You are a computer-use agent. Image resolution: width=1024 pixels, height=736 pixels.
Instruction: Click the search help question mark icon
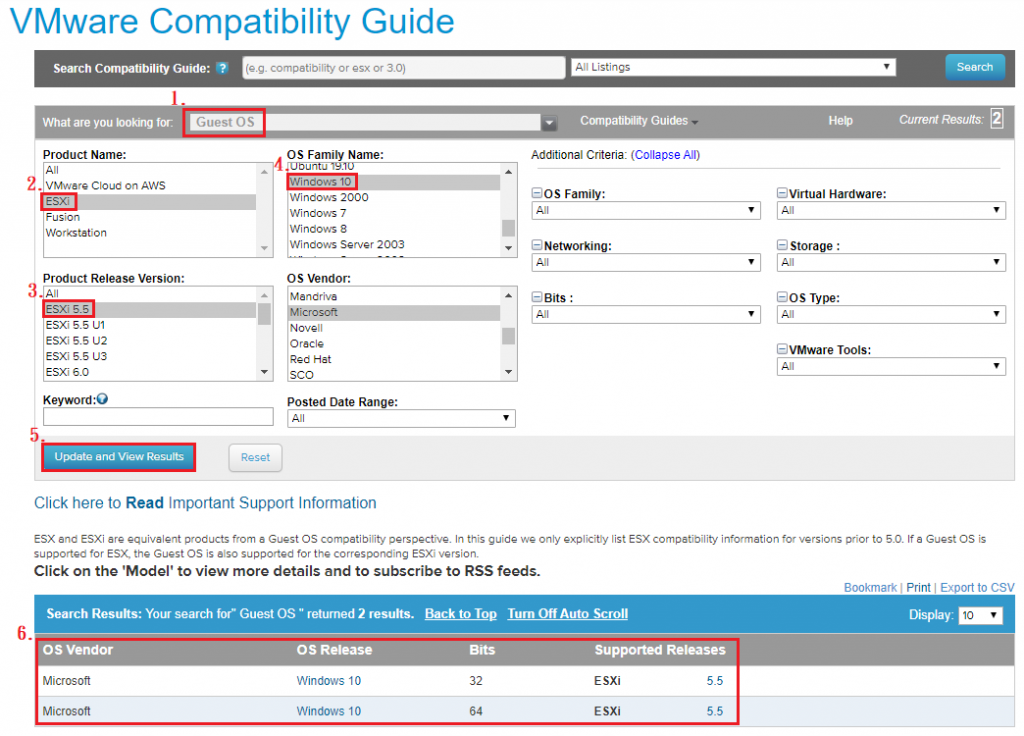[x=222, y=68]
